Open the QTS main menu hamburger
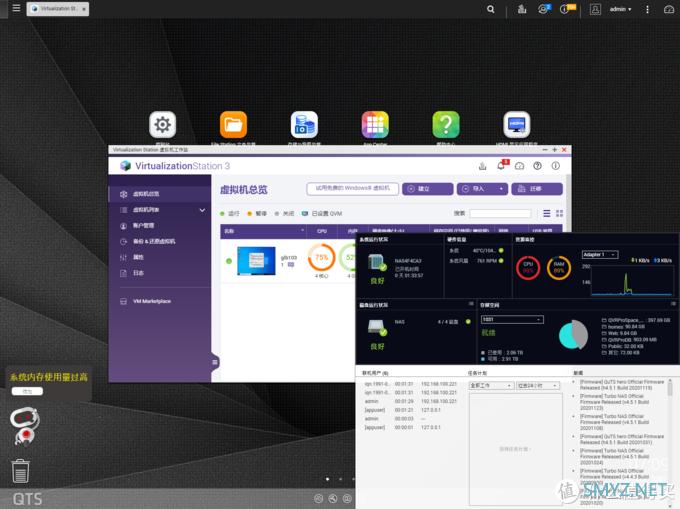The image size is (680, 509). click(15, 9)
